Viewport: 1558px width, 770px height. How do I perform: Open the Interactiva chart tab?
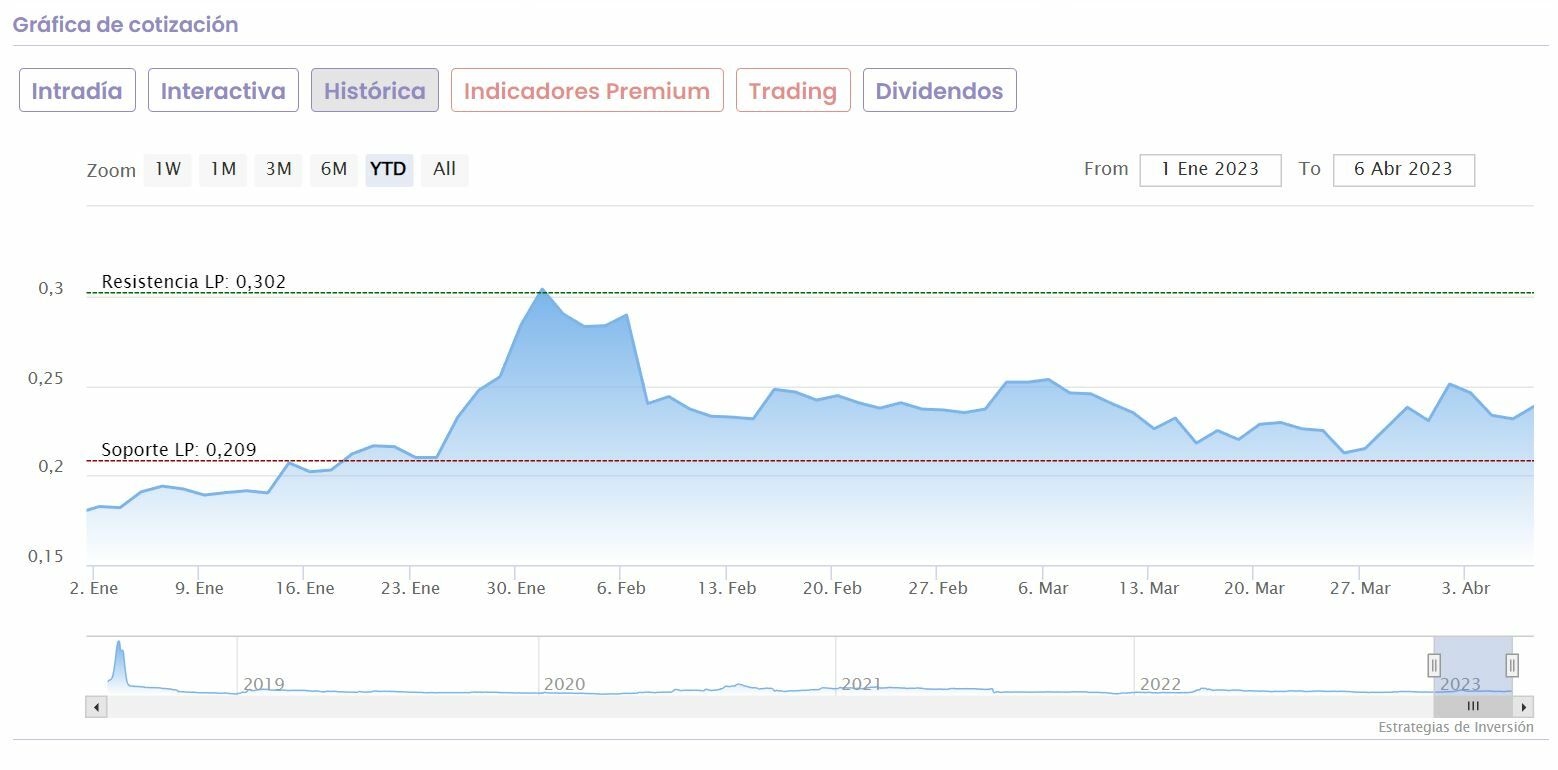(x=223, y=91)
